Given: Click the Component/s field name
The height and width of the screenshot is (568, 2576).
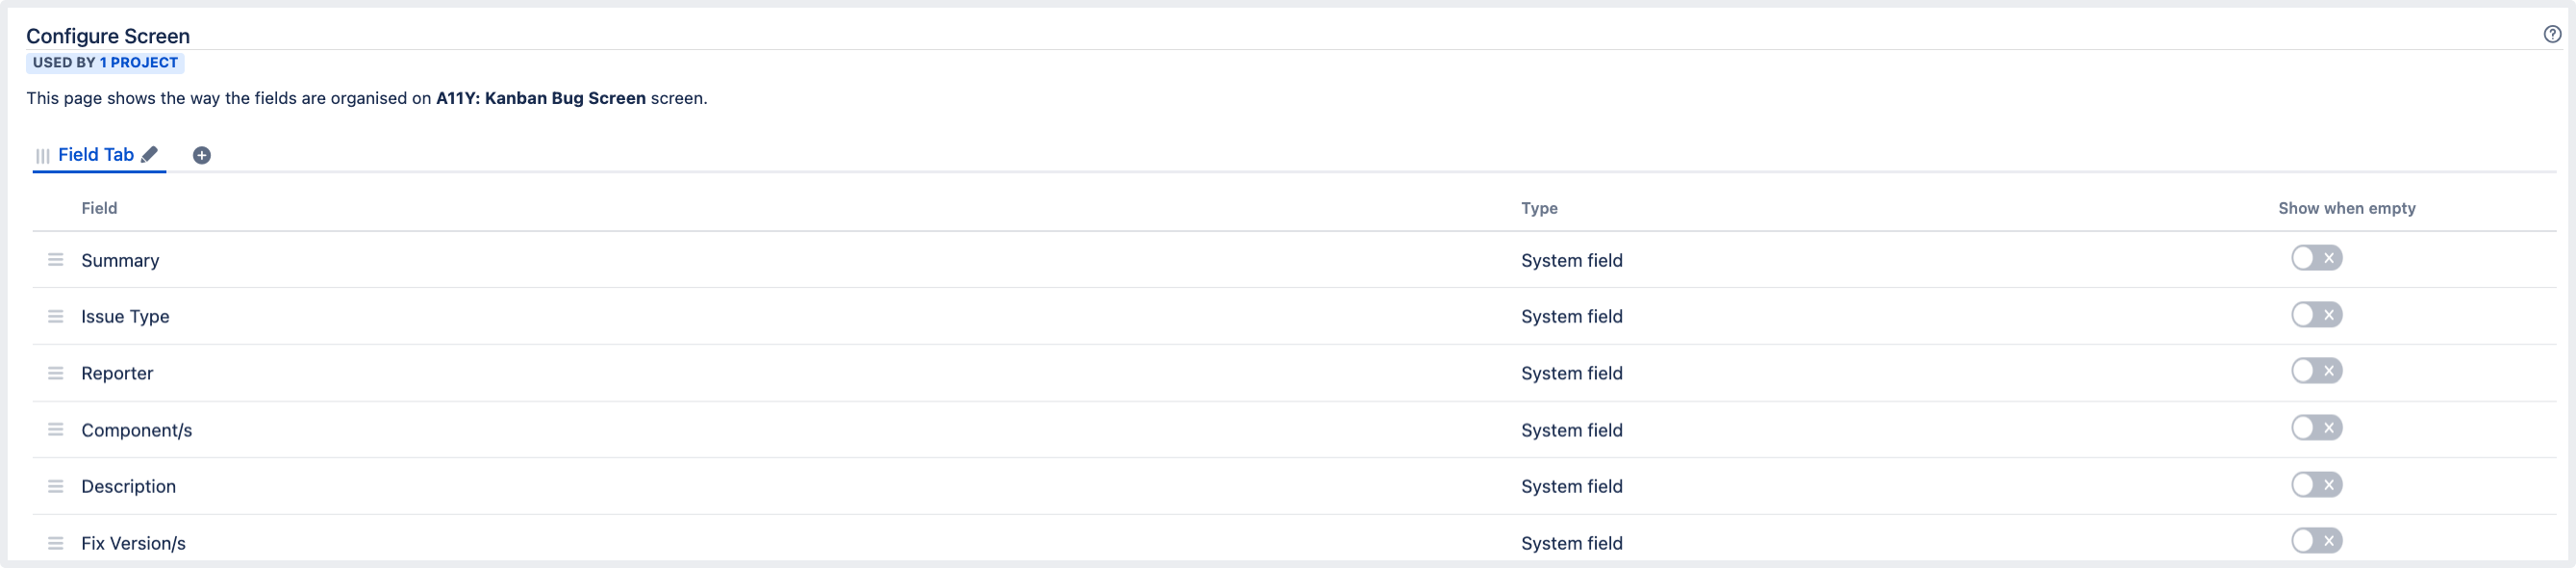Looking at the screenshot, I should pos(136,430).
